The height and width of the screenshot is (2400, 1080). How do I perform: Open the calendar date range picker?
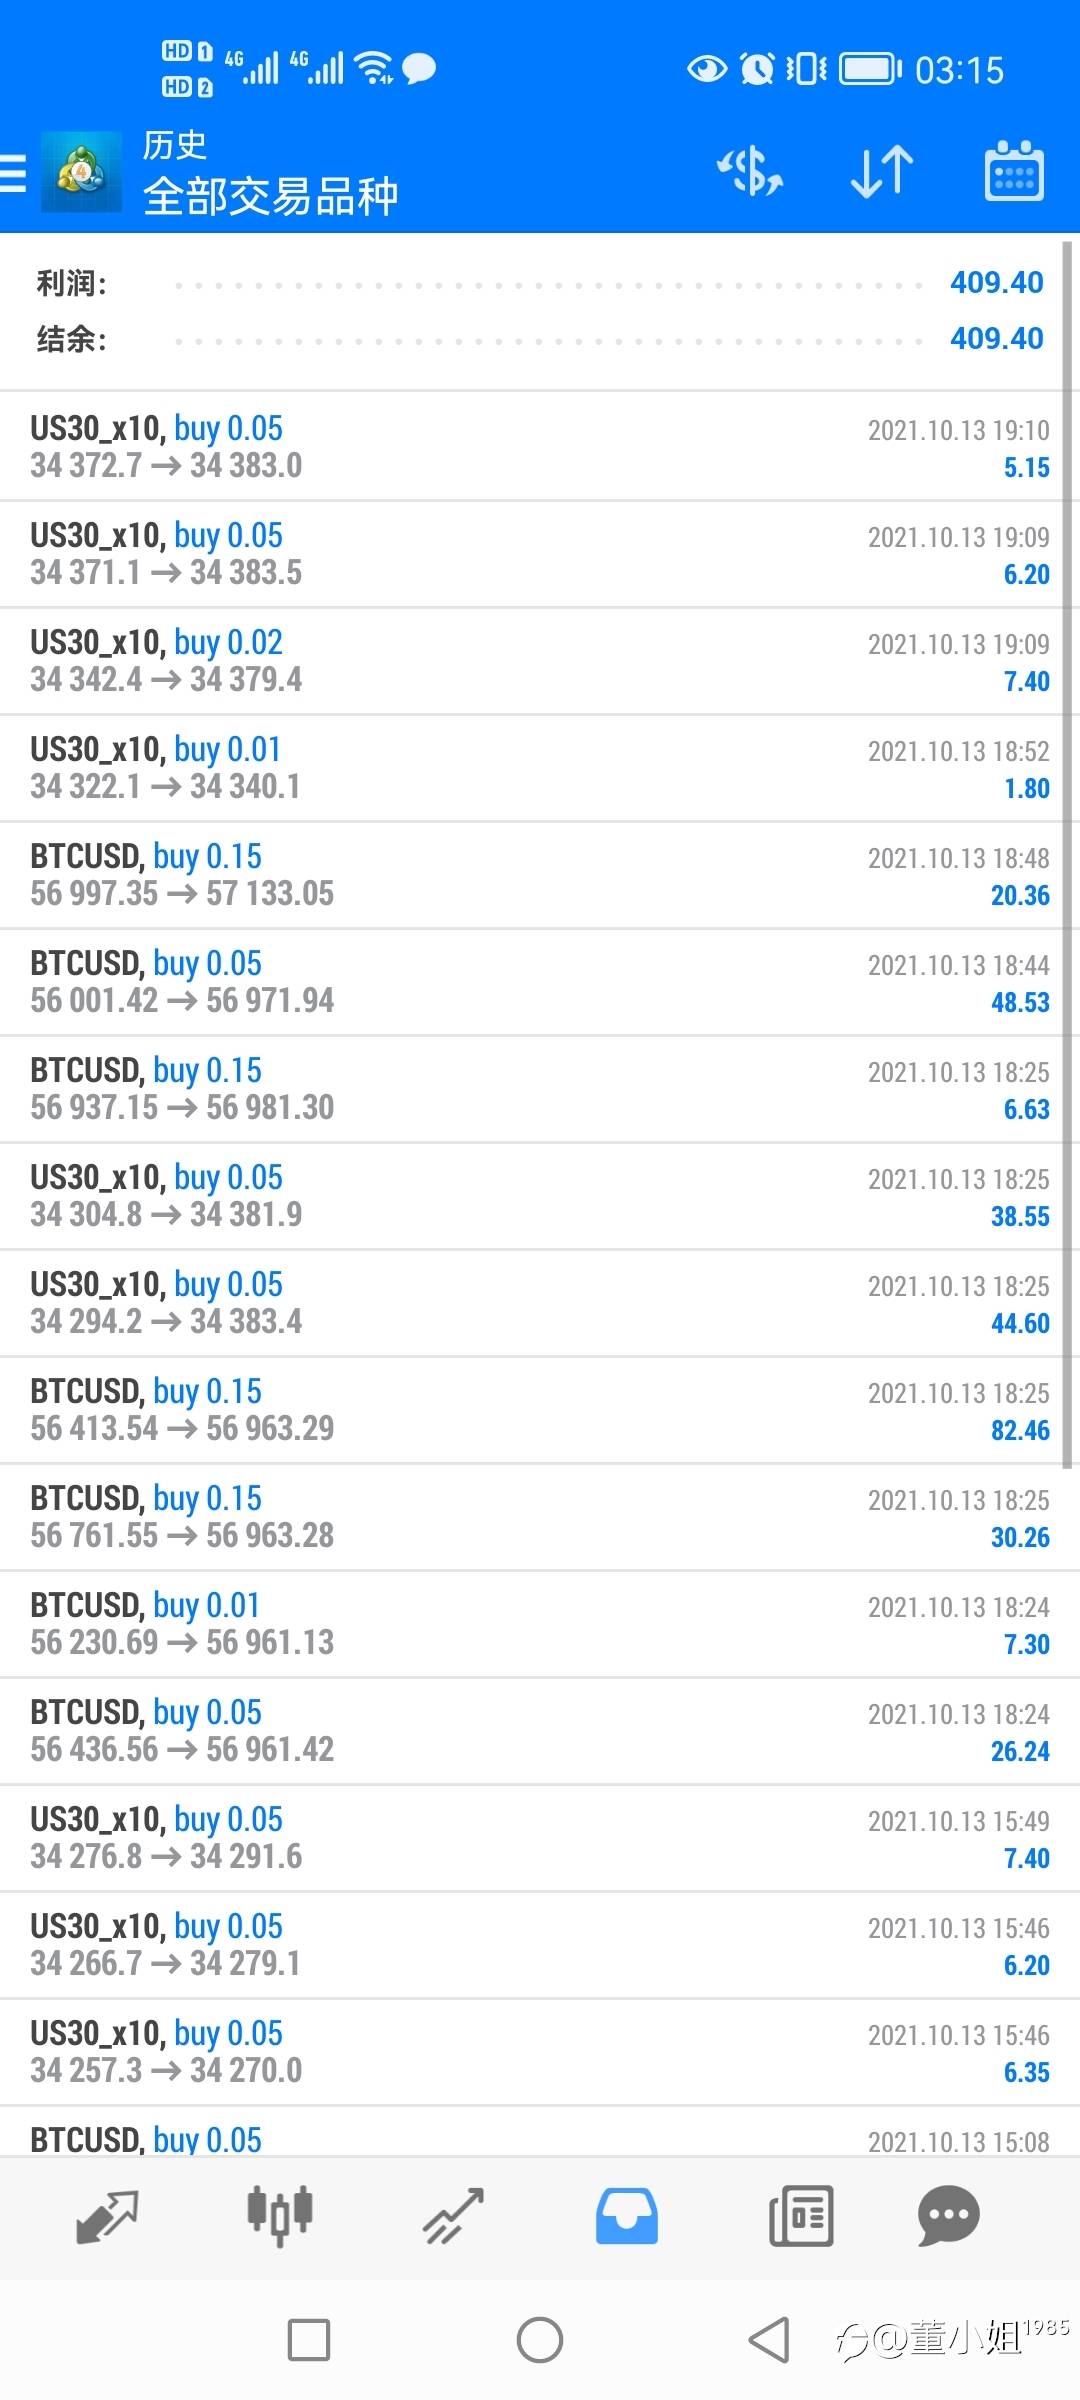(1014, 172)
